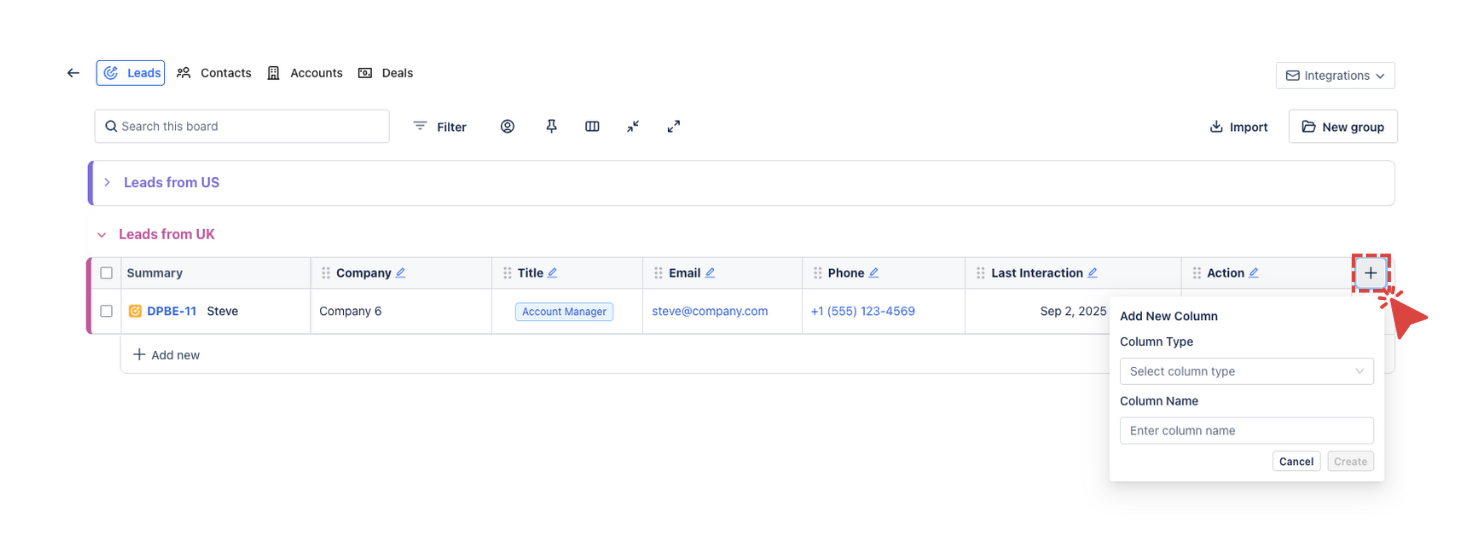Open the Leads tab
Image resolution: width=1484 pixels, height=558 pixels.
click(x=131, y=73)
